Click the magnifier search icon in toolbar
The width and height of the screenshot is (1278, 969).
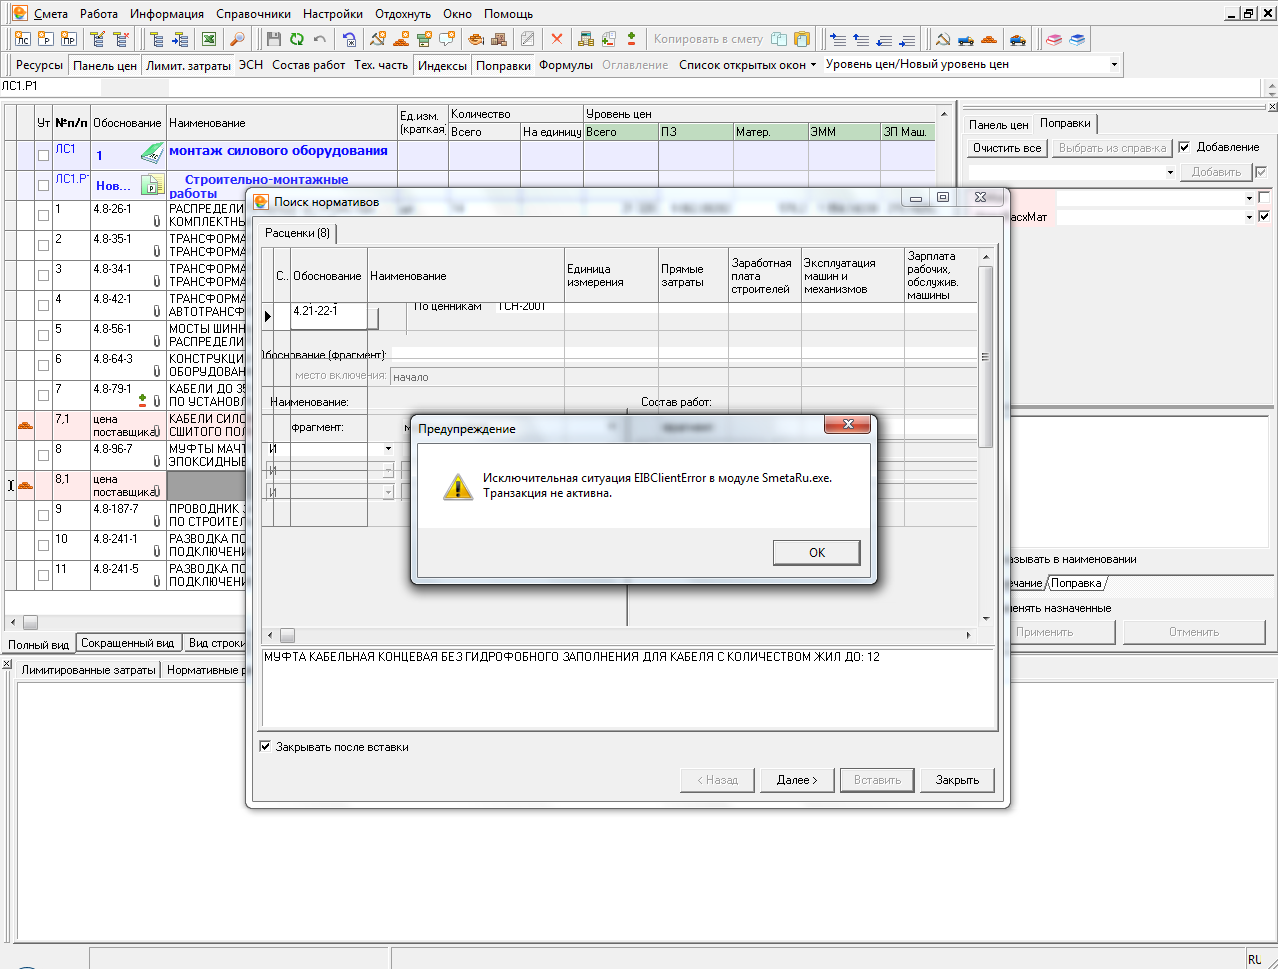click(x=237, y=39)
